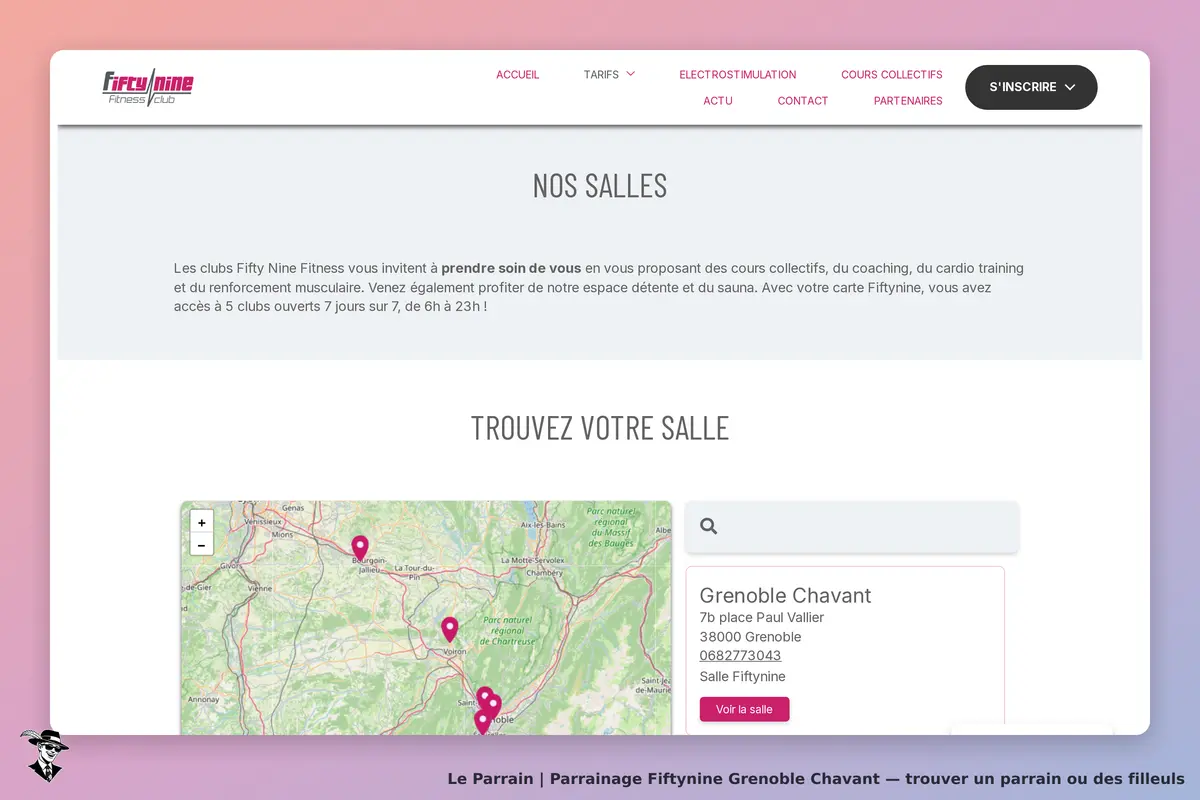This screenshot has width=1200, height=800.
Task: Select the map pin at Voiron
Action: coord(450,629)
